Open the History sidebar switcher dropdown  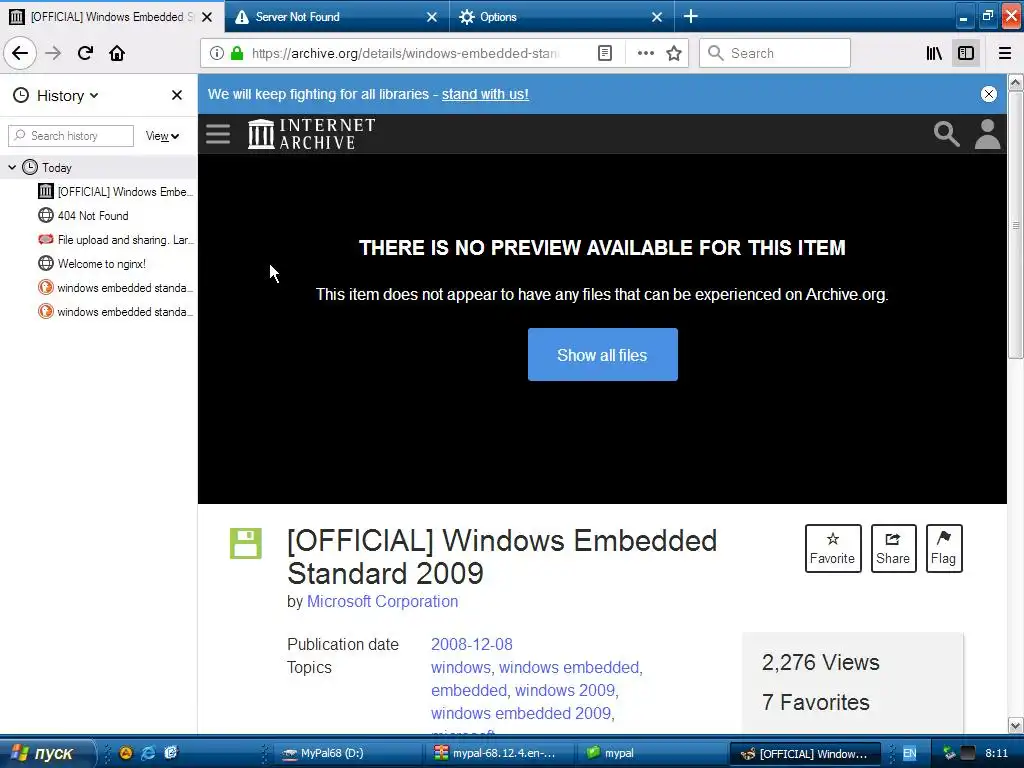click(57, 95)
